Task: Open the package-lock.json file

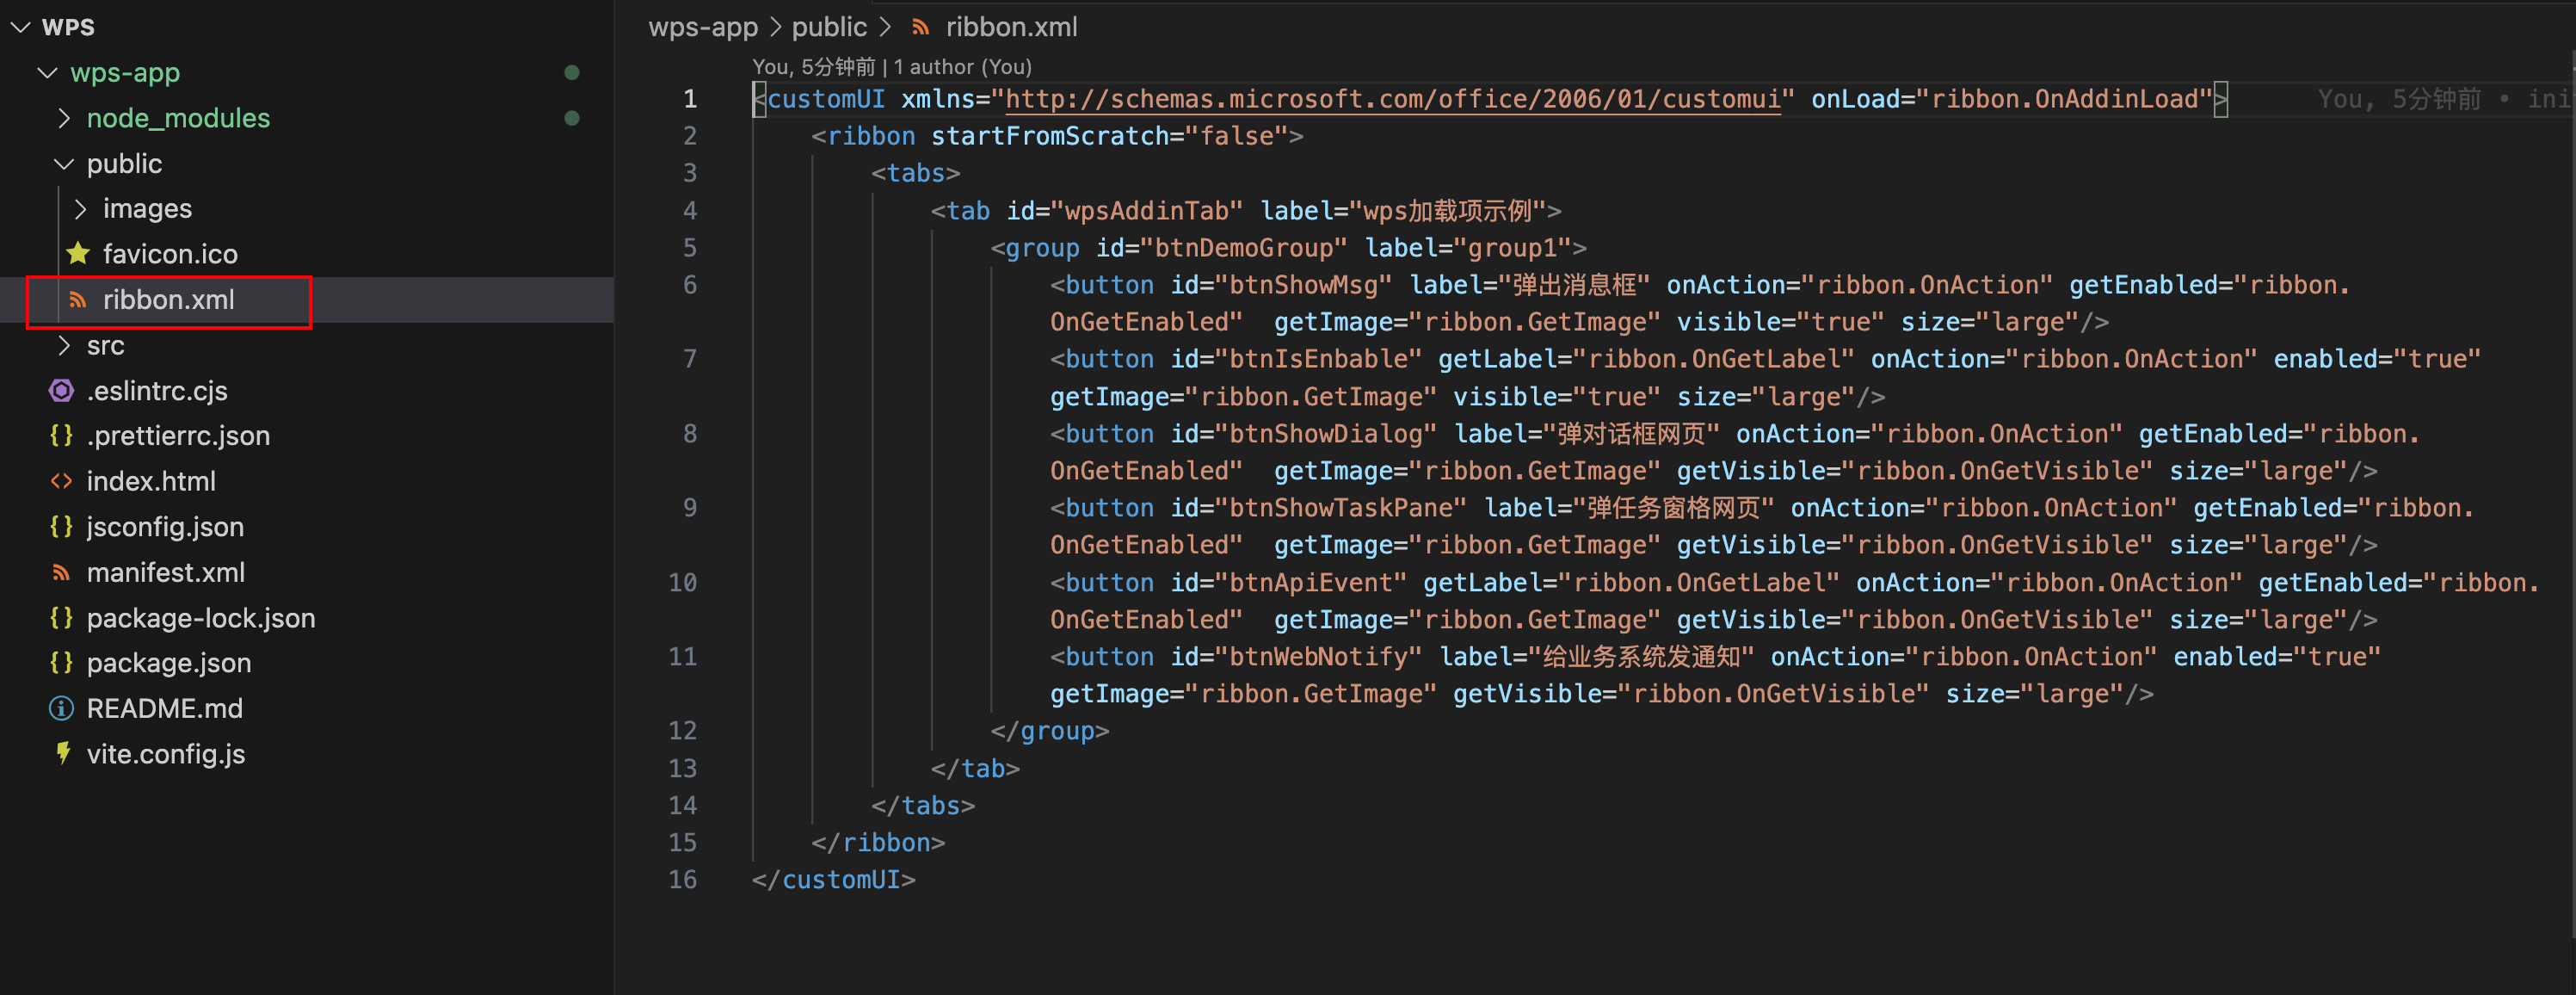Action: point(200,617)
